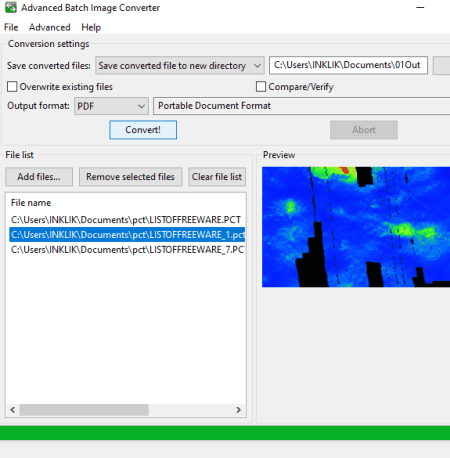The image size is (450, 458).
Task: Open the Advanced menu
Action: coord(50,27)
